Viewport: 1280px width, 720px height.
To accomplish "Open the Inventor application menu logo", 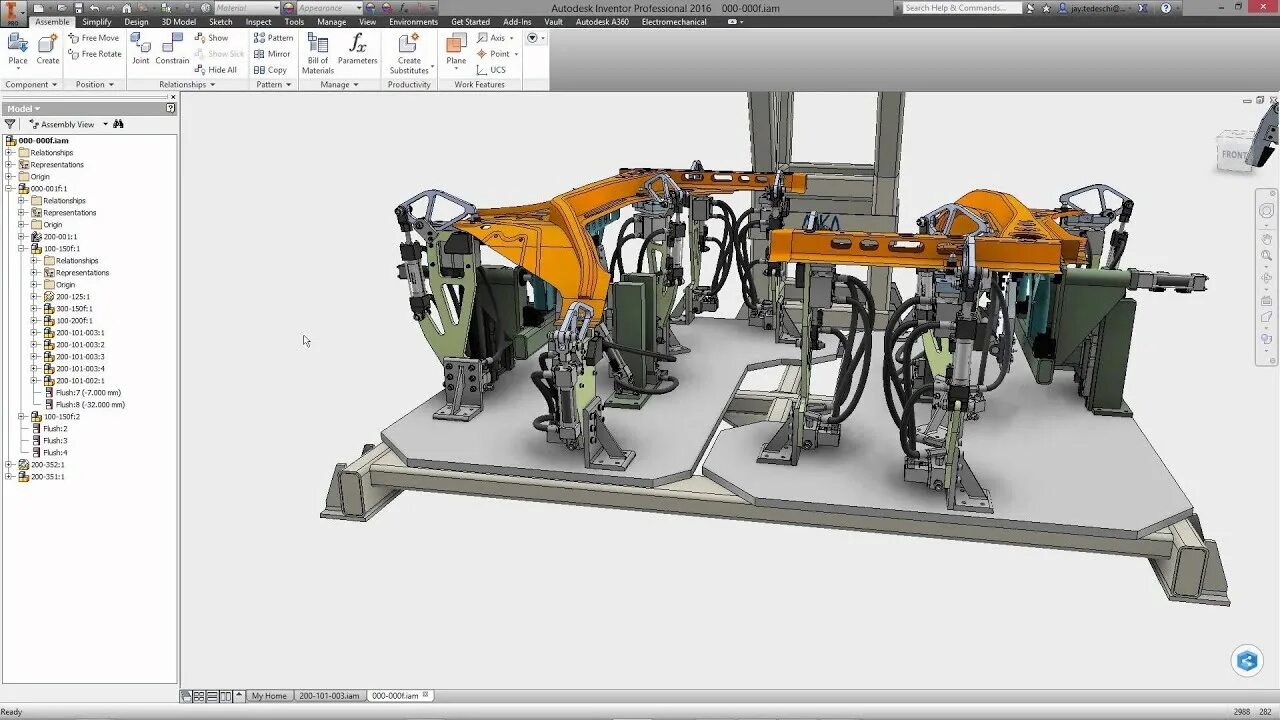I will (13, 12).
